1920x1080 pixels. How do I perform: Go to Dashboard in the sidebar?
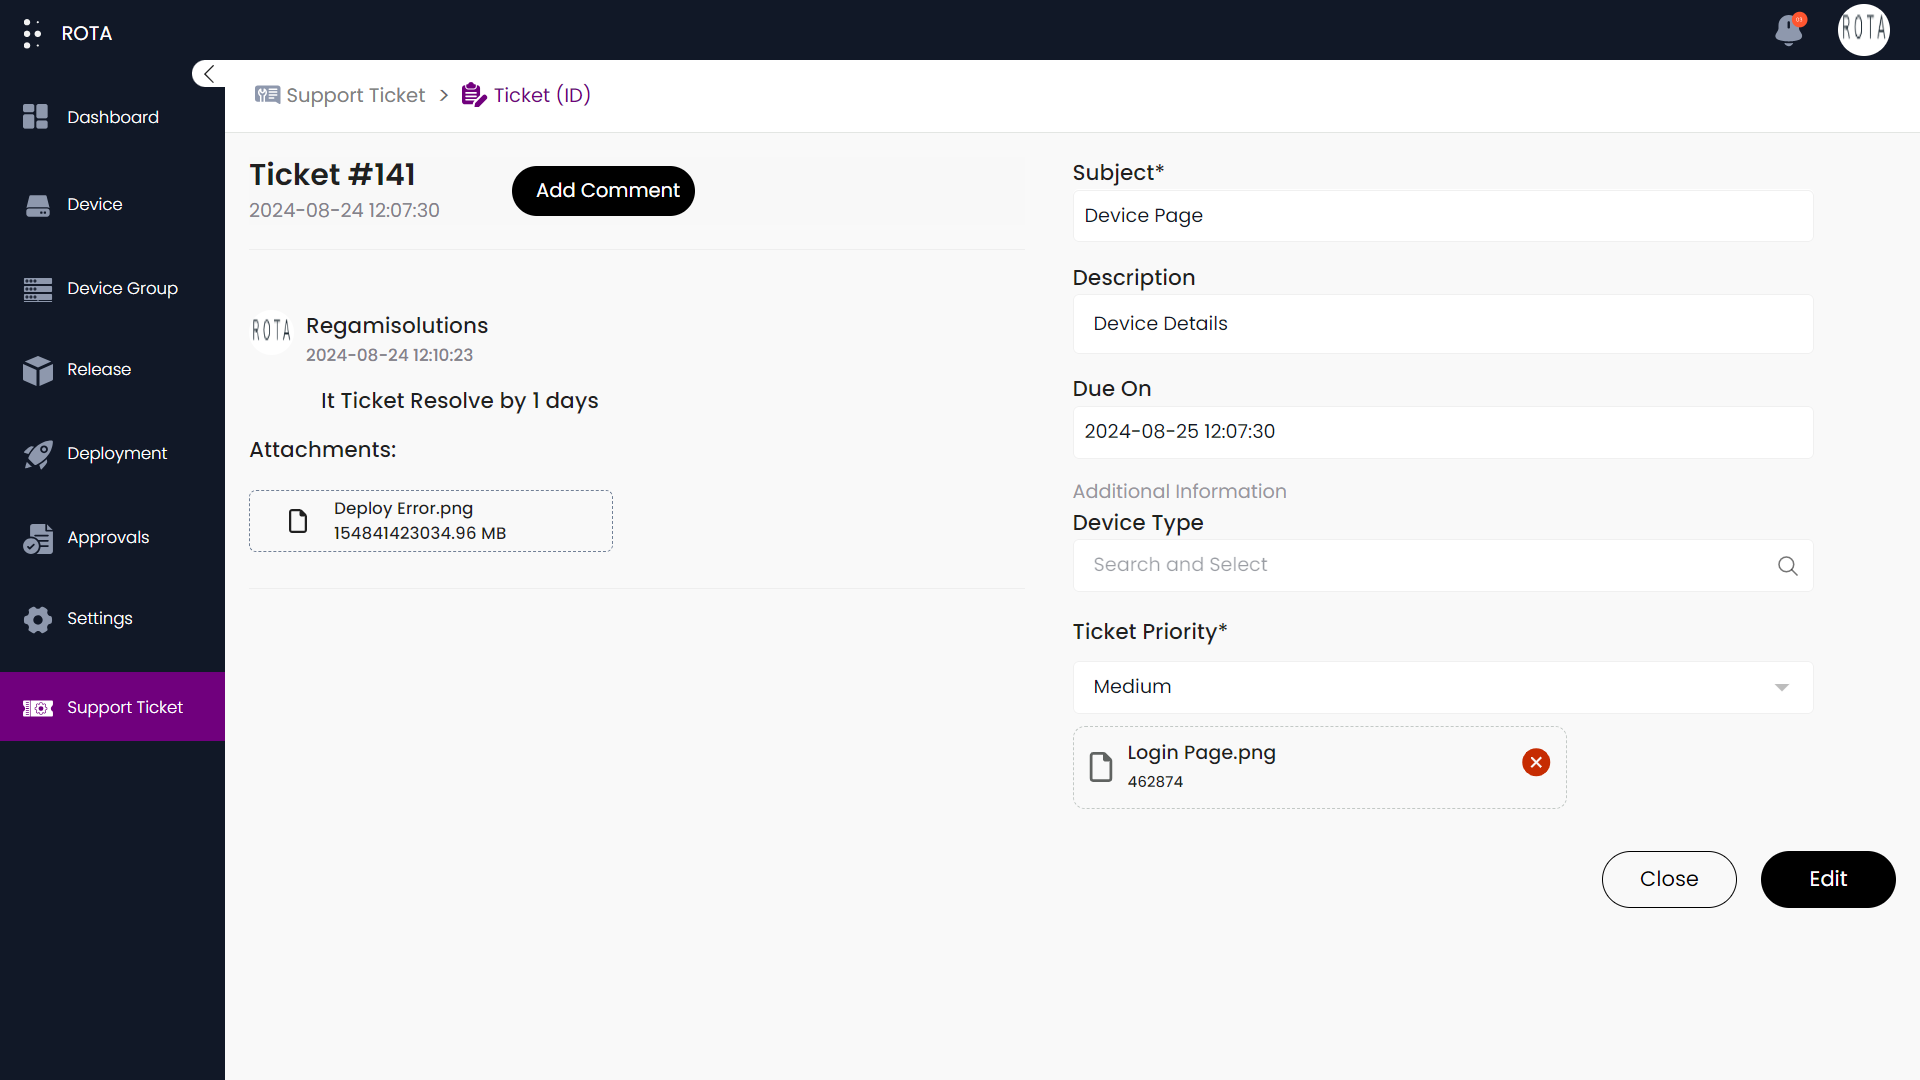(112, 117)
